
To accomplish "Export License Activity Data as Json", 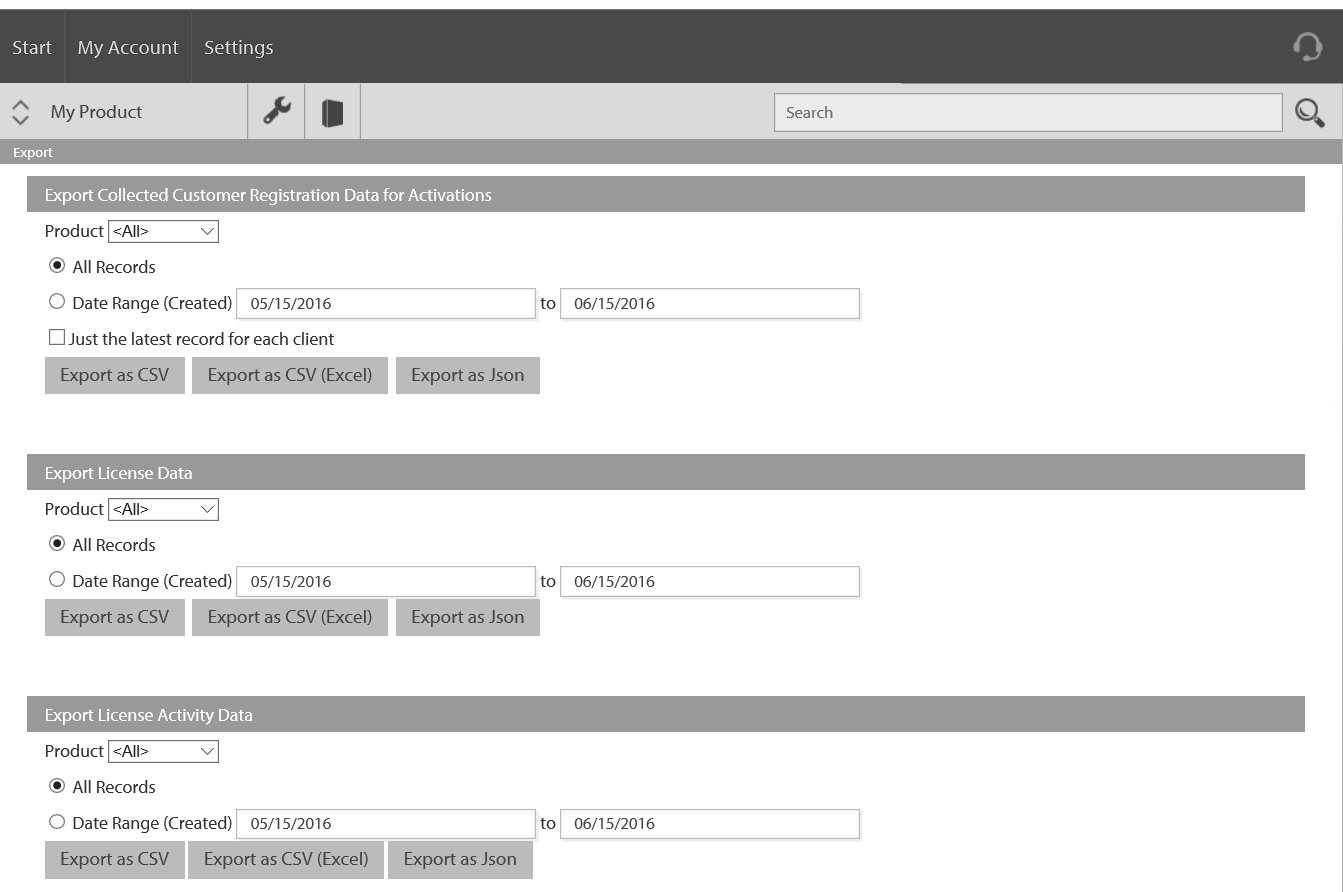I will click(x=460, y=859).
